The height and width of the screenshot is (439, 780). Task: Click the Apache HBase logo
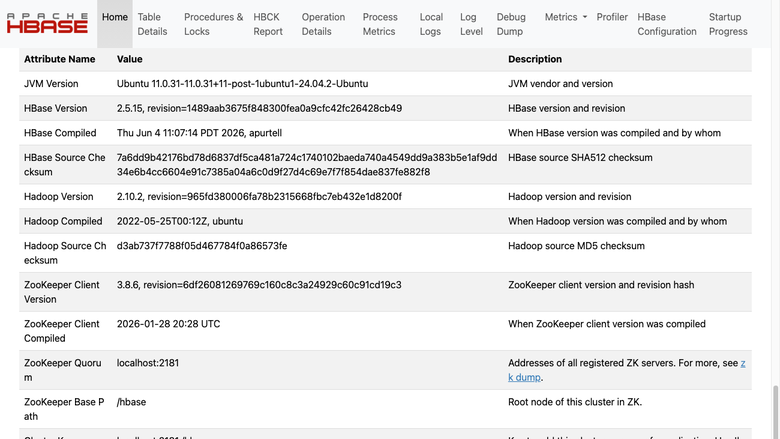pos(47,23)
